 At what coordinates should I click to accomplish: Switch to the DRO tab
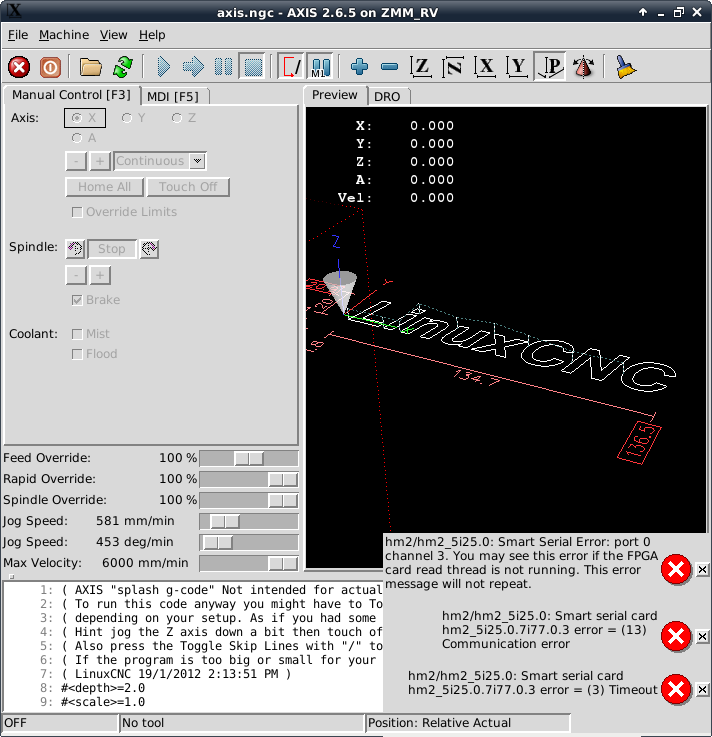tap(387, 96)
